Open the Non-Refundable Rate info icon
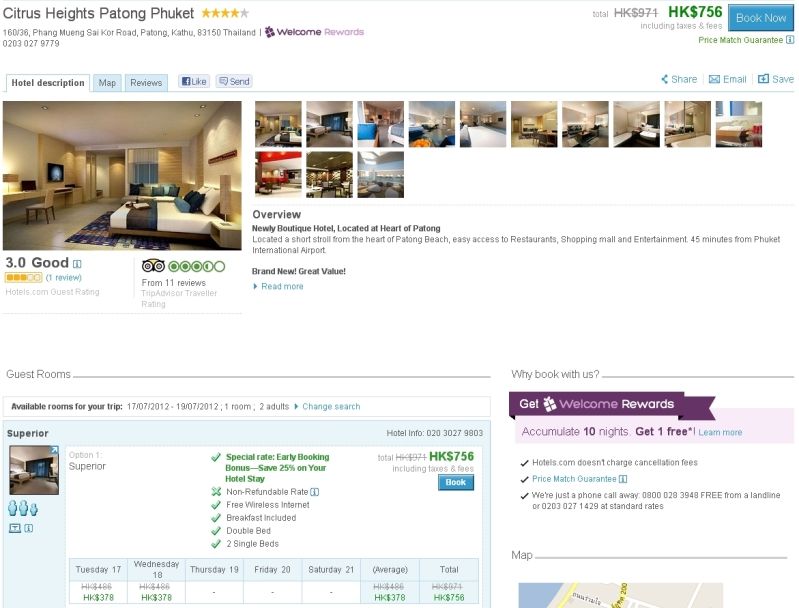 click(x=315, y=492)
